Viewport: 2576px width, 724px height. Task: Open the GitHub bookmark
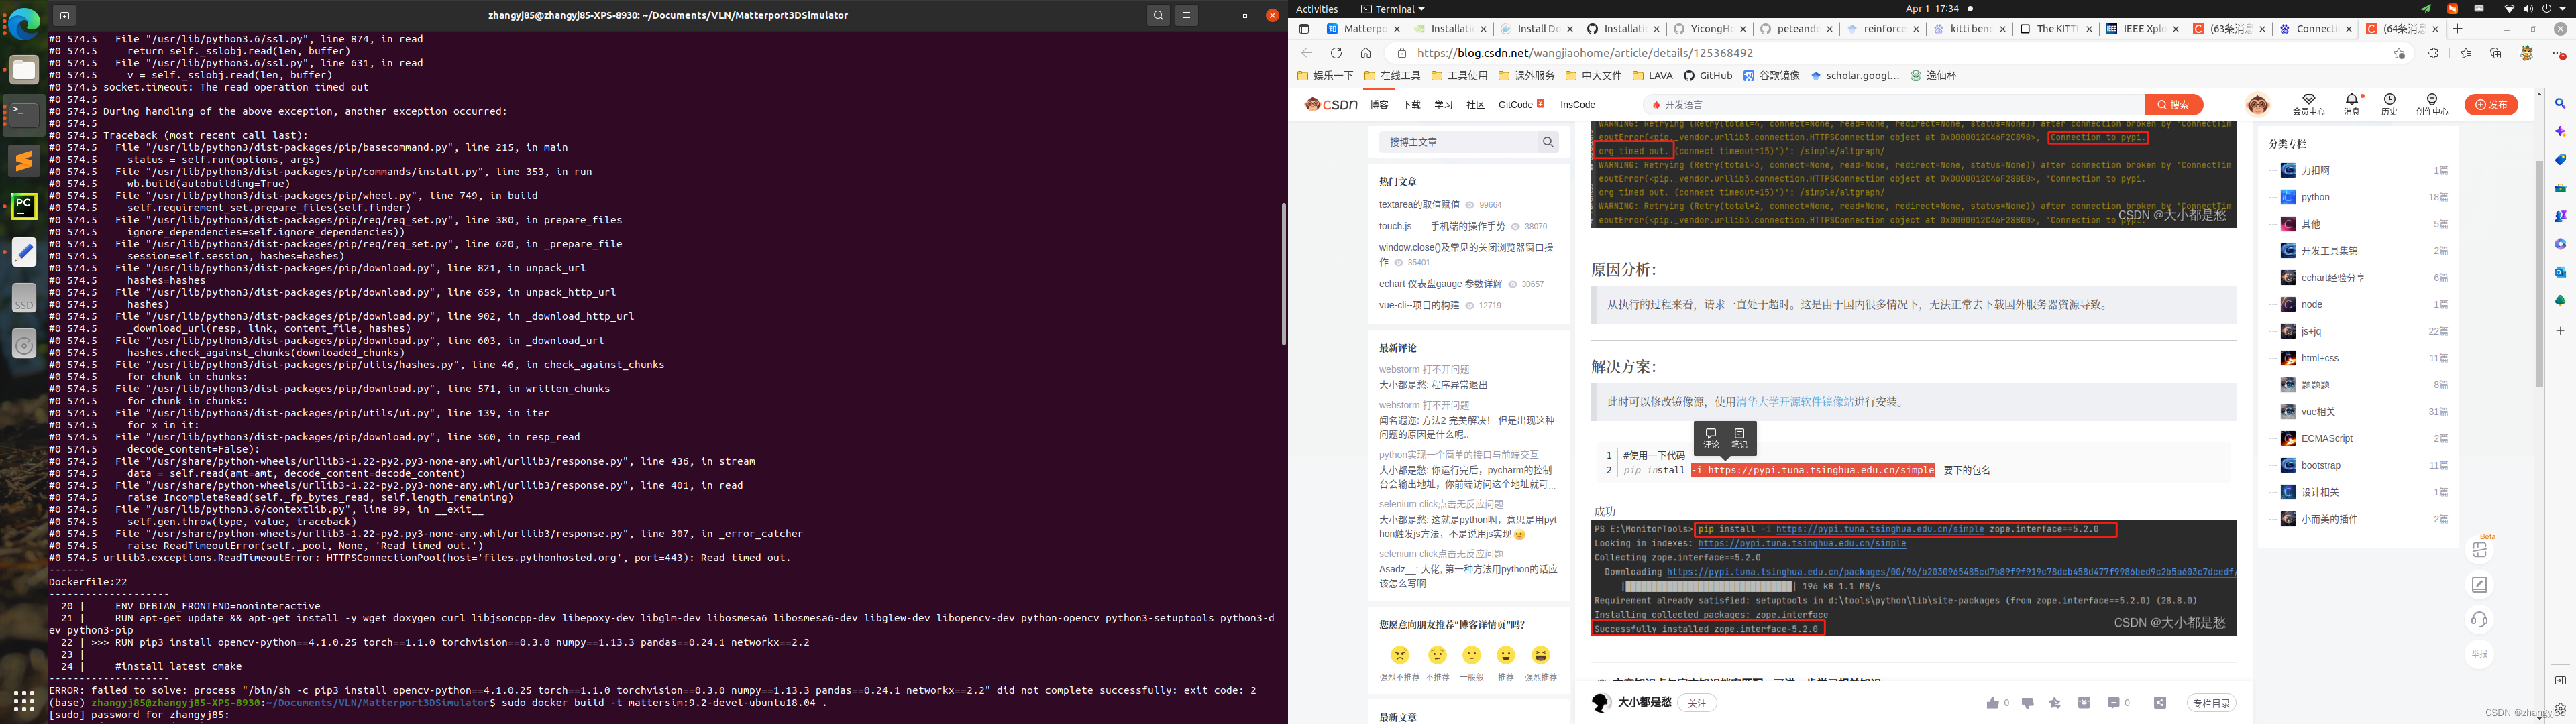click(x=1707, y=76)
